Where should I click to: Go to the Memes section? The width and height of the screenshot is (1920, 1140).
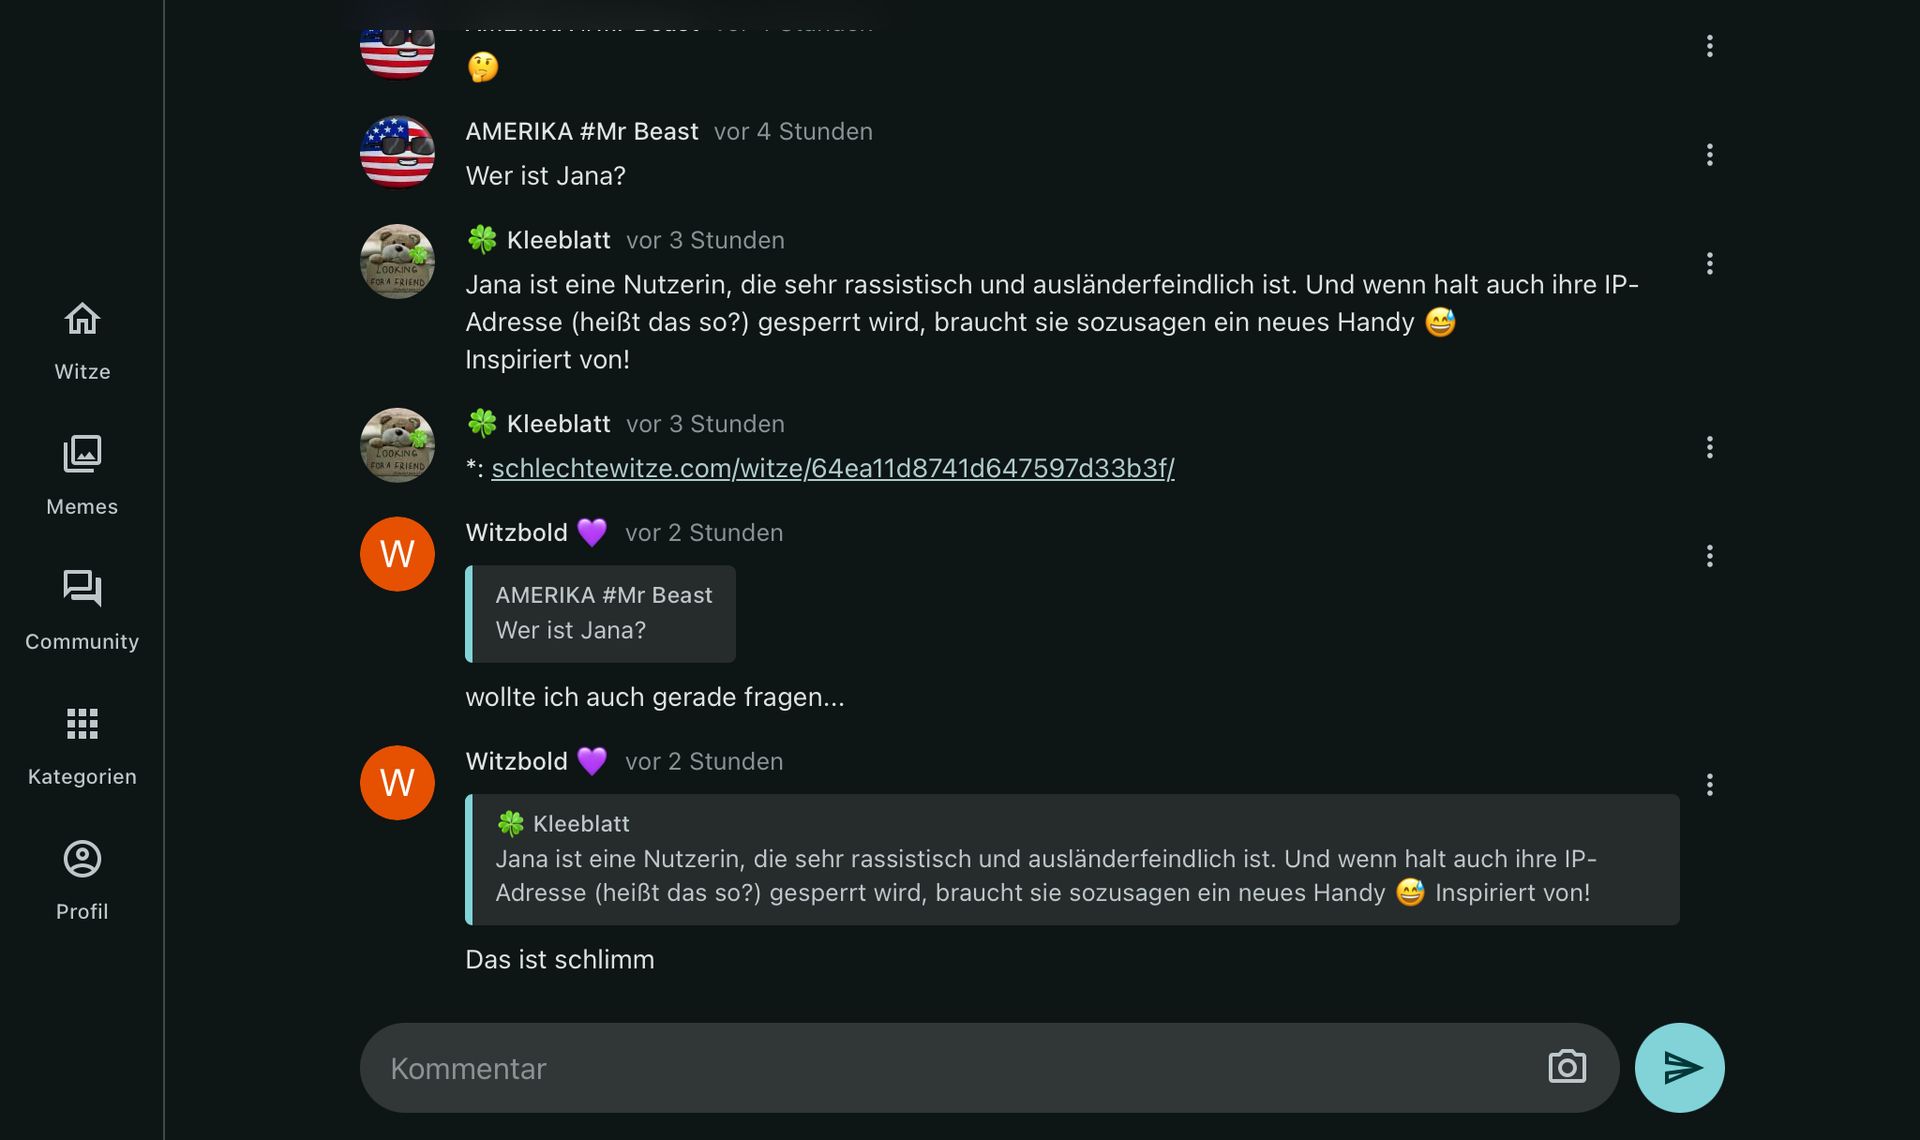[82, 476]
